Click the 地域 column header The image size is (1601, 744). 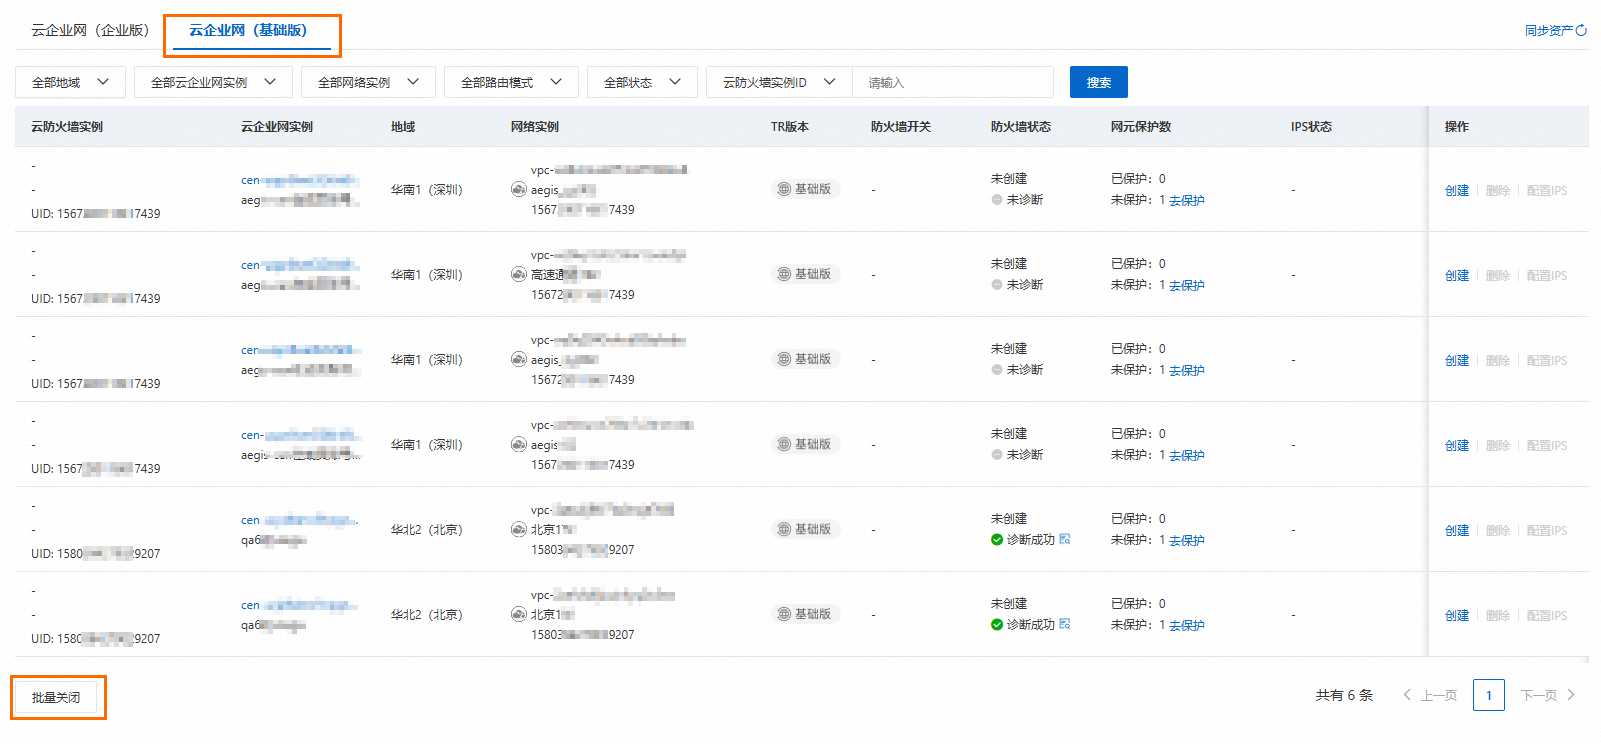tap(403, 127)
